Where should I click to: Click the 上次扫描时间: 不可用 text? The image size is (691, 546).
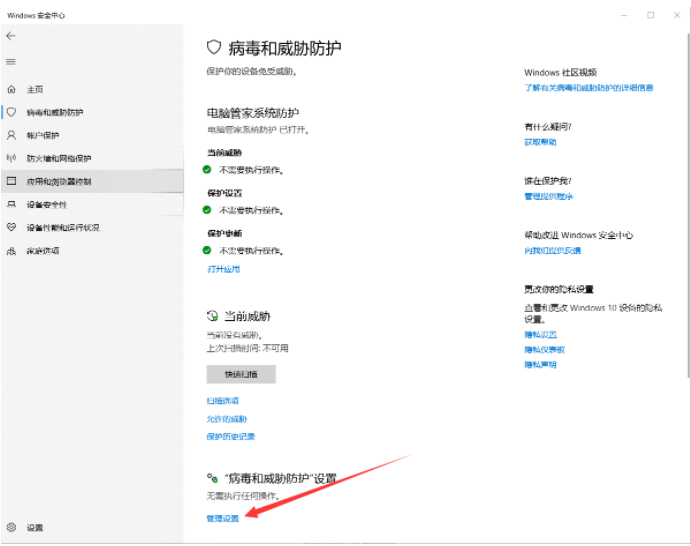click(248, 348)
